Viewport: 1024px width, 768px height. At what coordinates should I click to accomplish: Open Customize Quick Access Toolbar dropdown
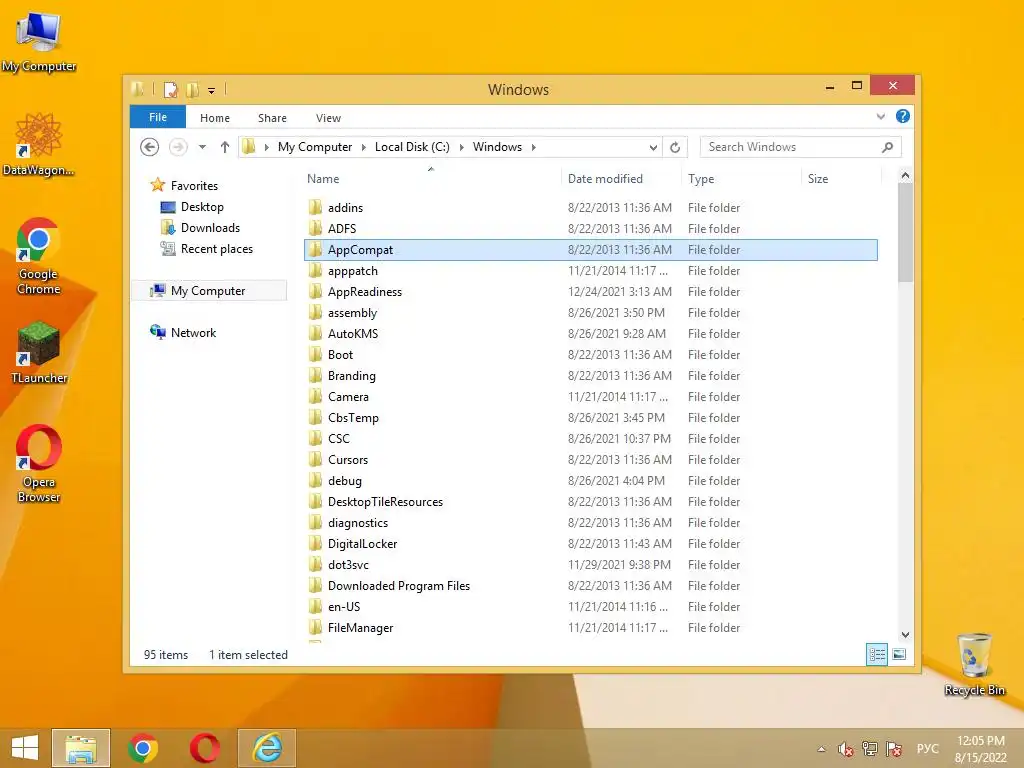click(x=212, y=91)
